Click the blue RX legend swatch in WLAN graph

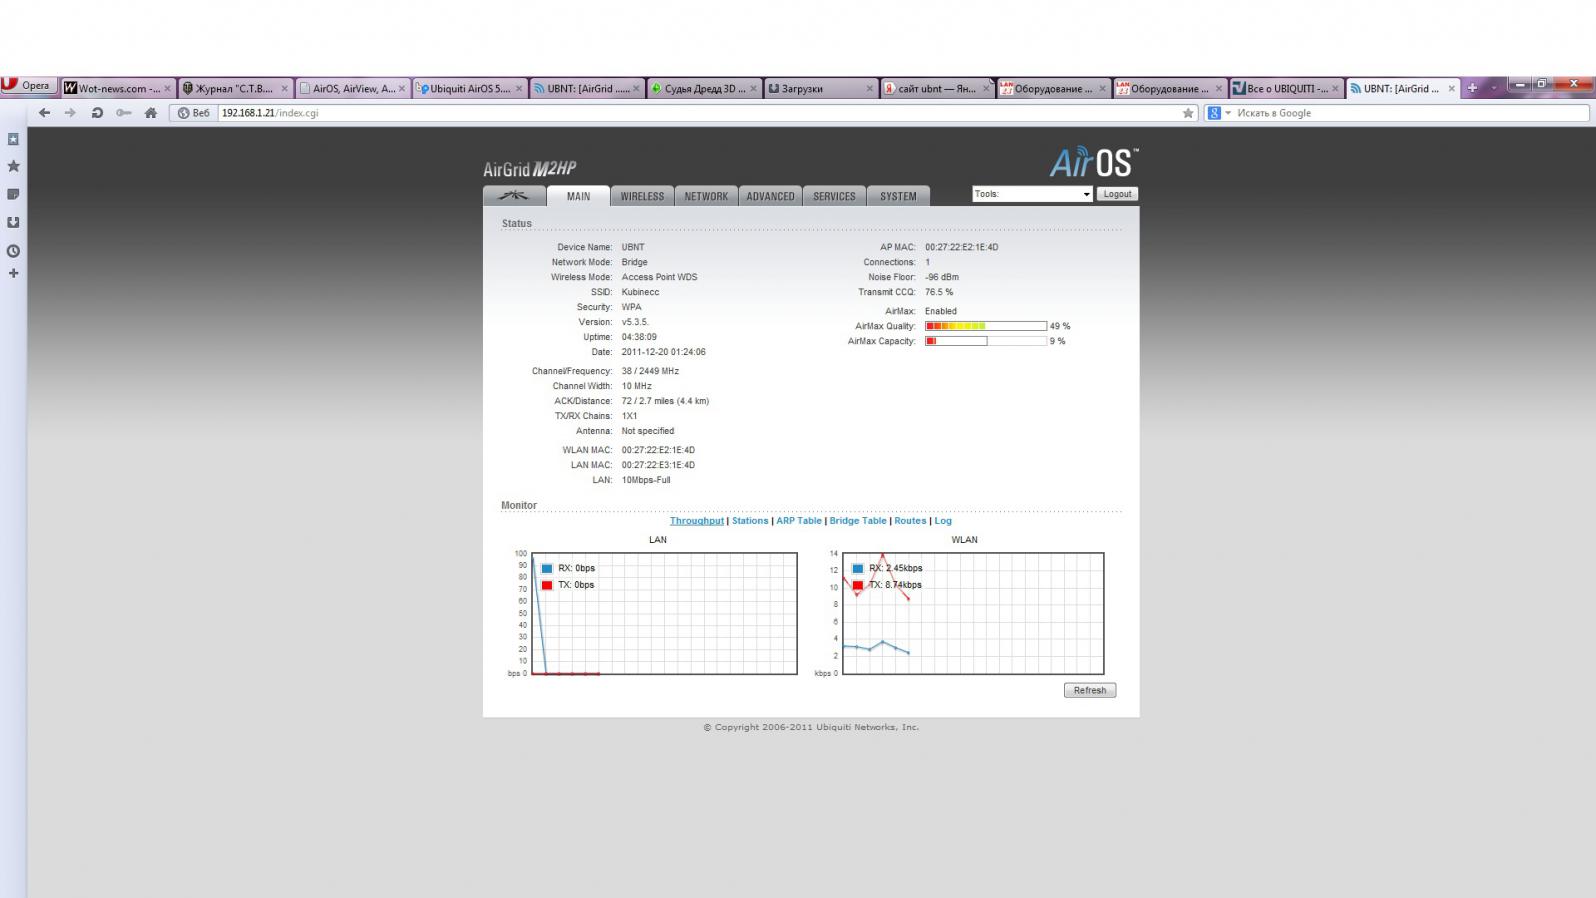click(857, 568)
